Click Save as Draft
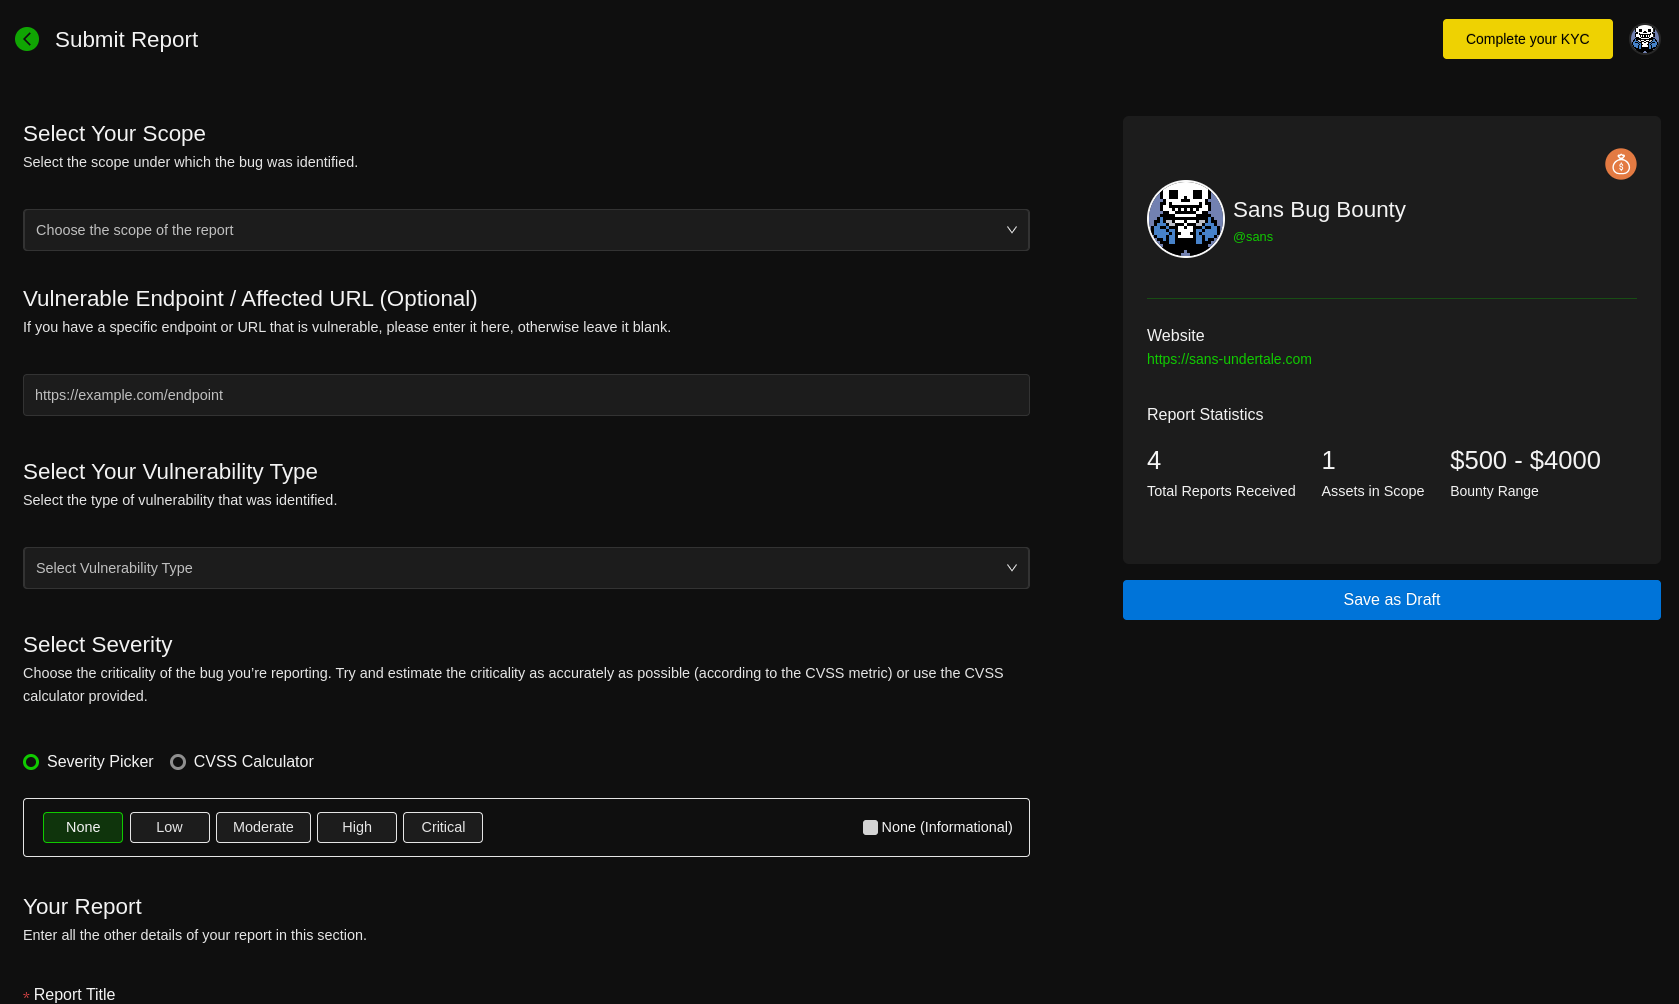The height and width of the screenshot is (1004, 1679). (1391, 600)
